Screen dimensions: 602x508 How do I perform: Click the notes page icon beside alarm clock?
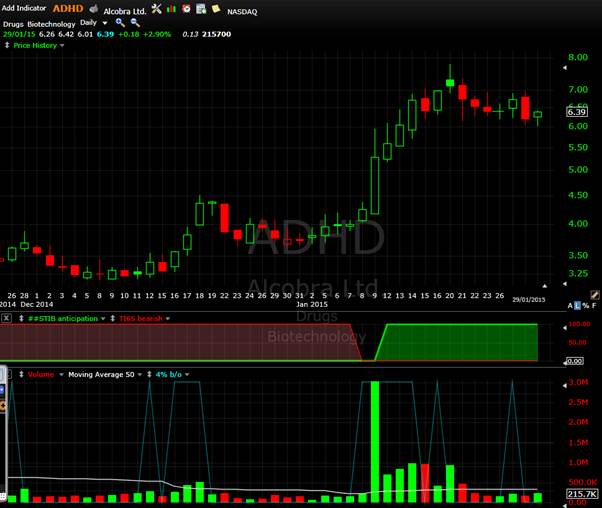pos(201,9)
